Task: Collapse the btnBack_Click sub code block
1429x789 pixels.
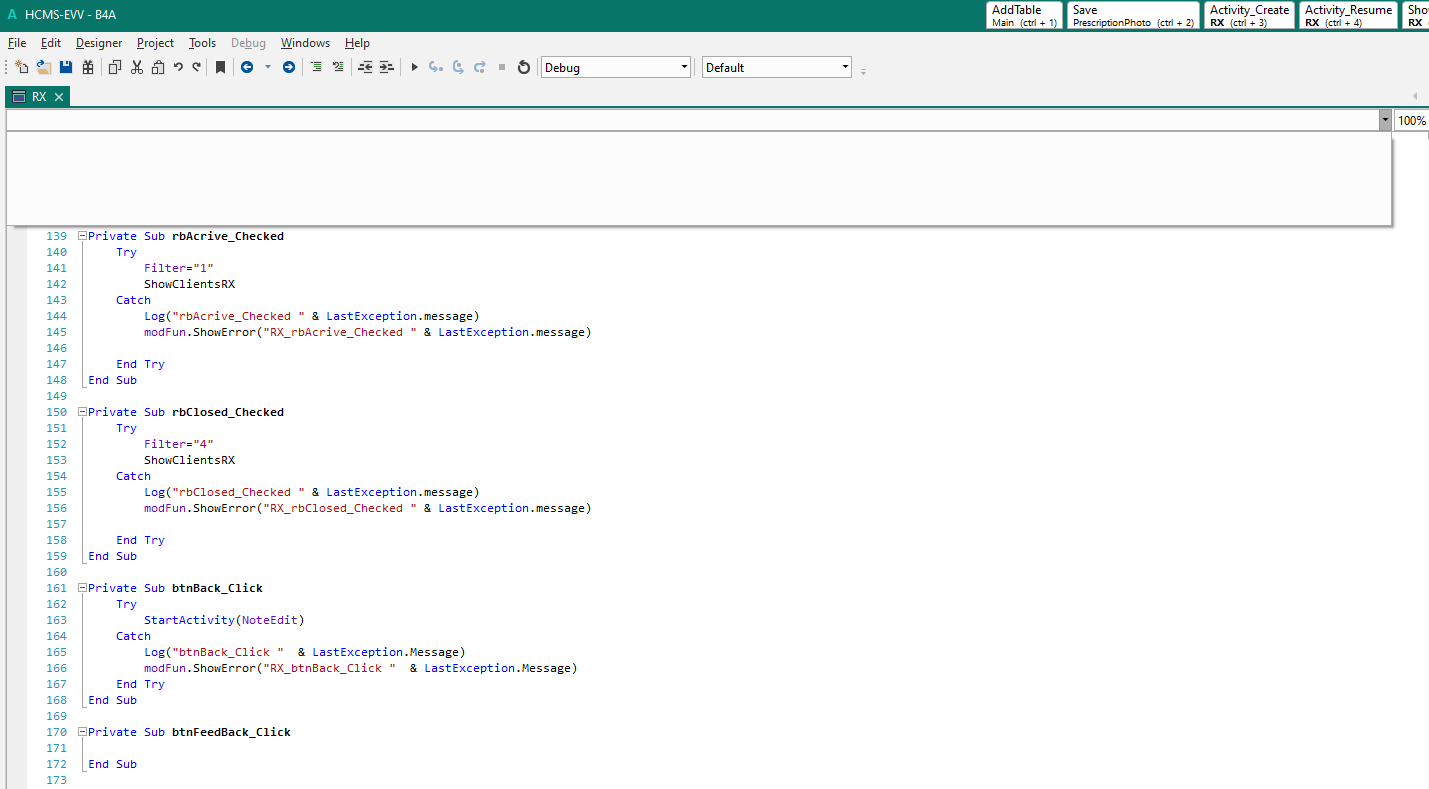Action: point(82,588)
